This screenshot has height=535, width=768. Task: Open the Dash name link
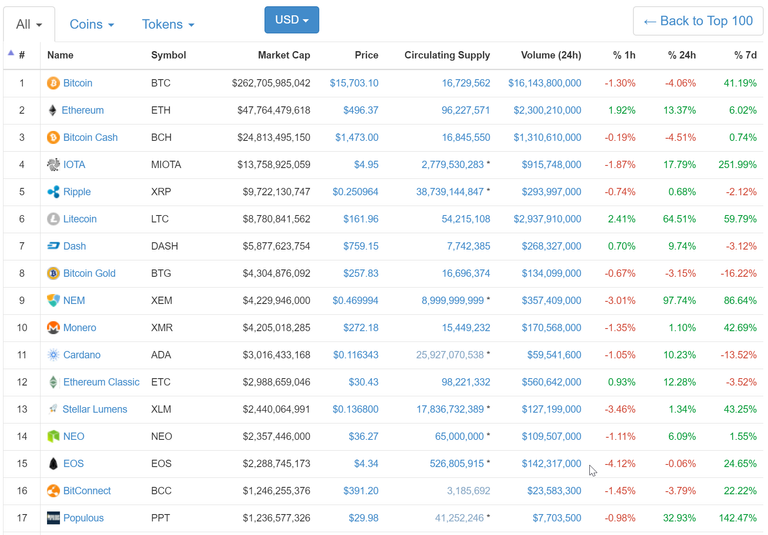74,246
